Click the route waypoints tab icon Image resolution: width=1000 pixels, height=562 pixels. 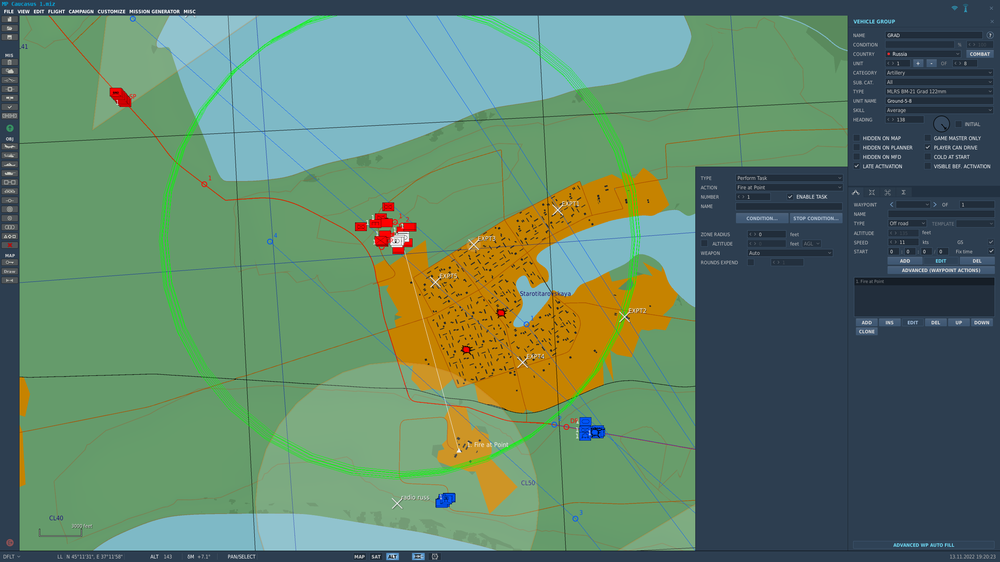(856, 192)
